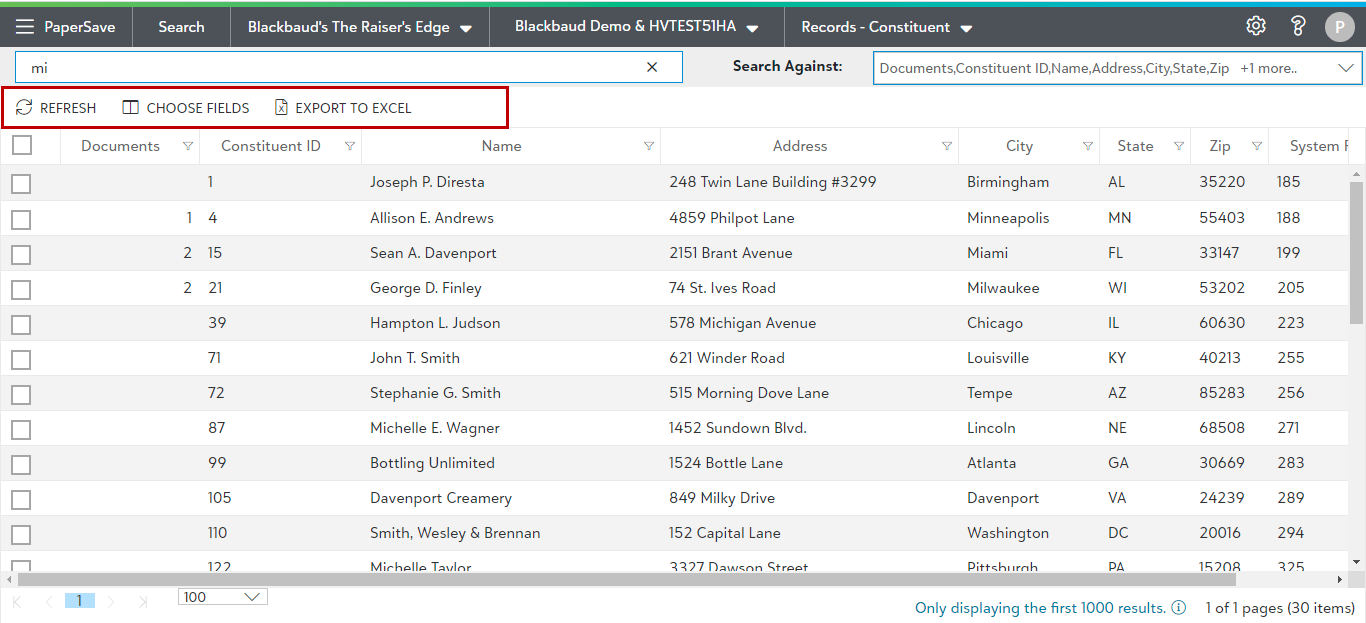
Task: Select the checkbox for Hampton L. Judson
Action: click(21, 324)
